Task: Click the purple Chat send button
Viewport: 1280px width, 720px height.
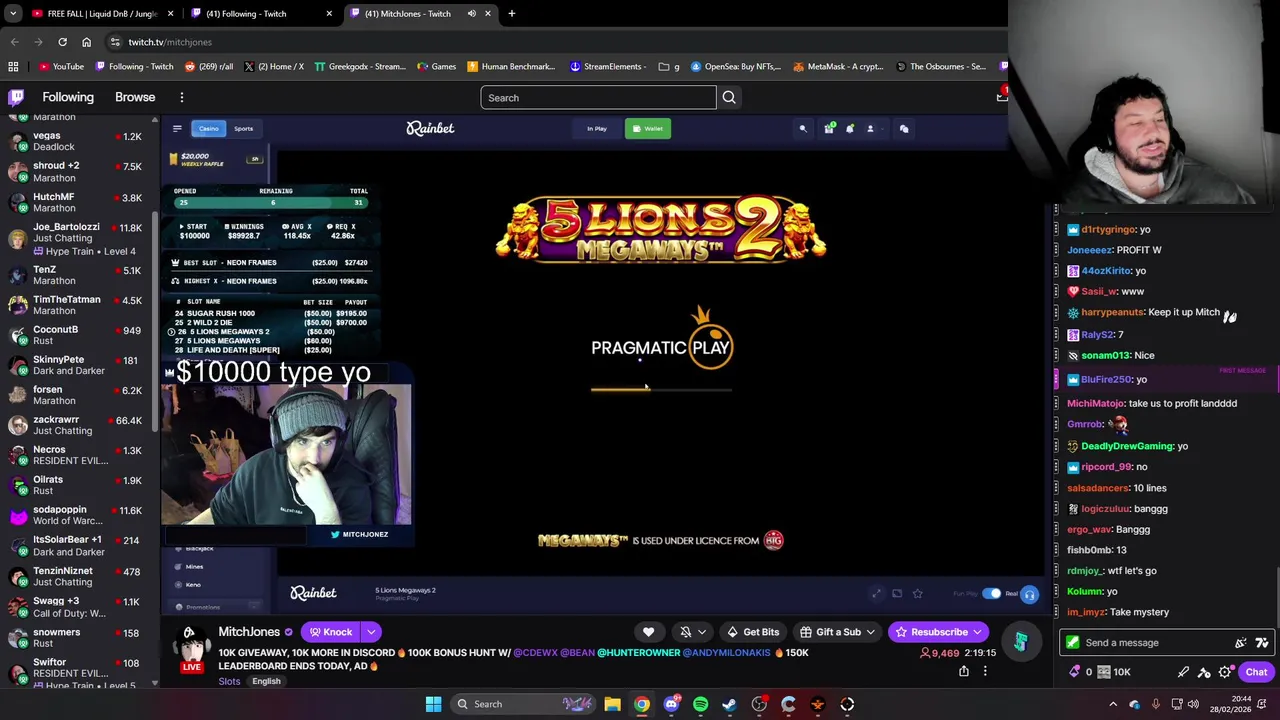Action: coord(1256,672)
